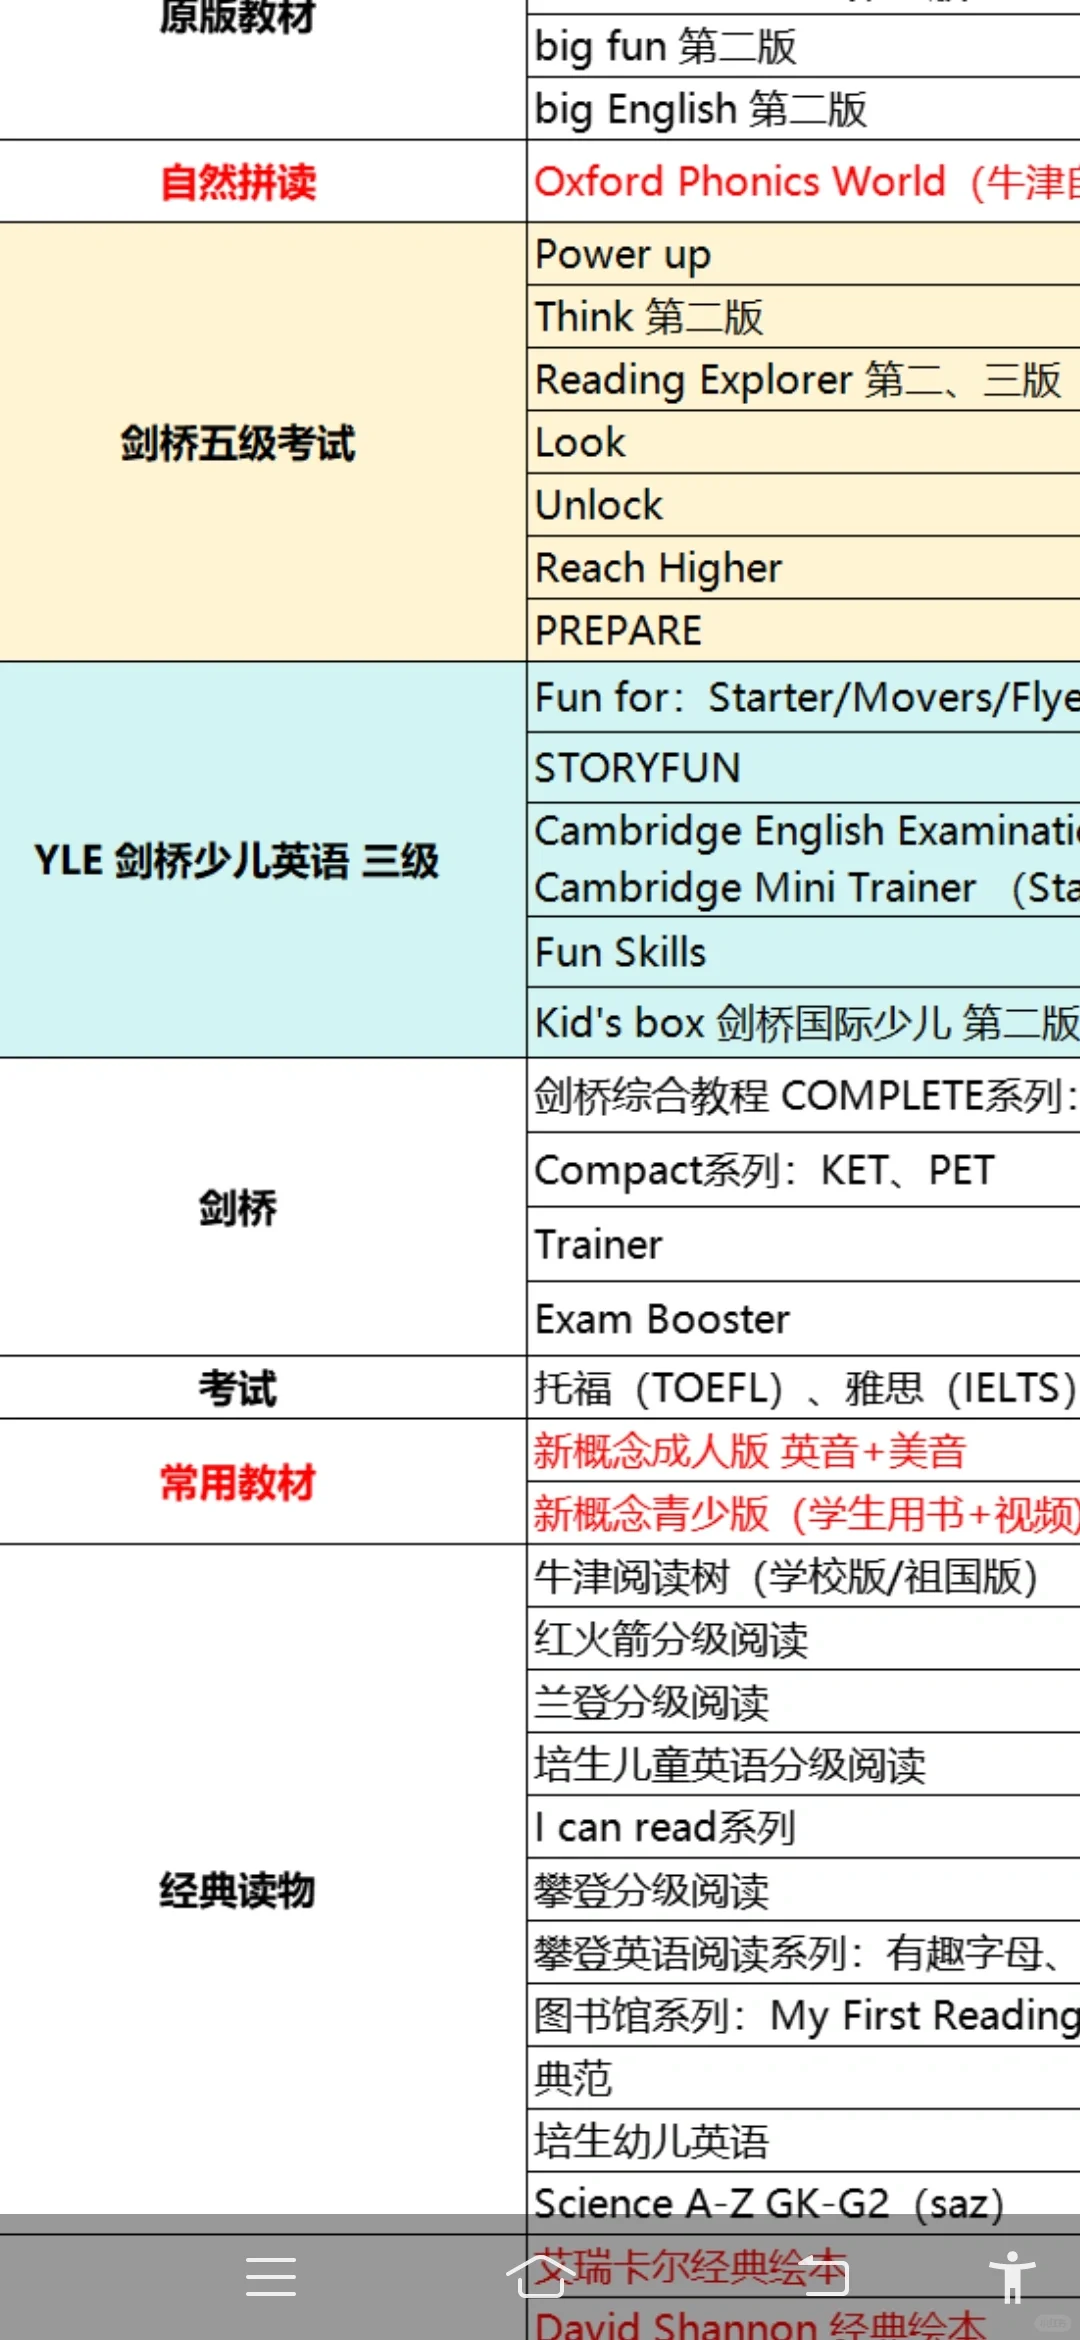Click the '红火箭分级阅读' row
This screenshot has width=1080, height=2340.
click(804, 1639)
